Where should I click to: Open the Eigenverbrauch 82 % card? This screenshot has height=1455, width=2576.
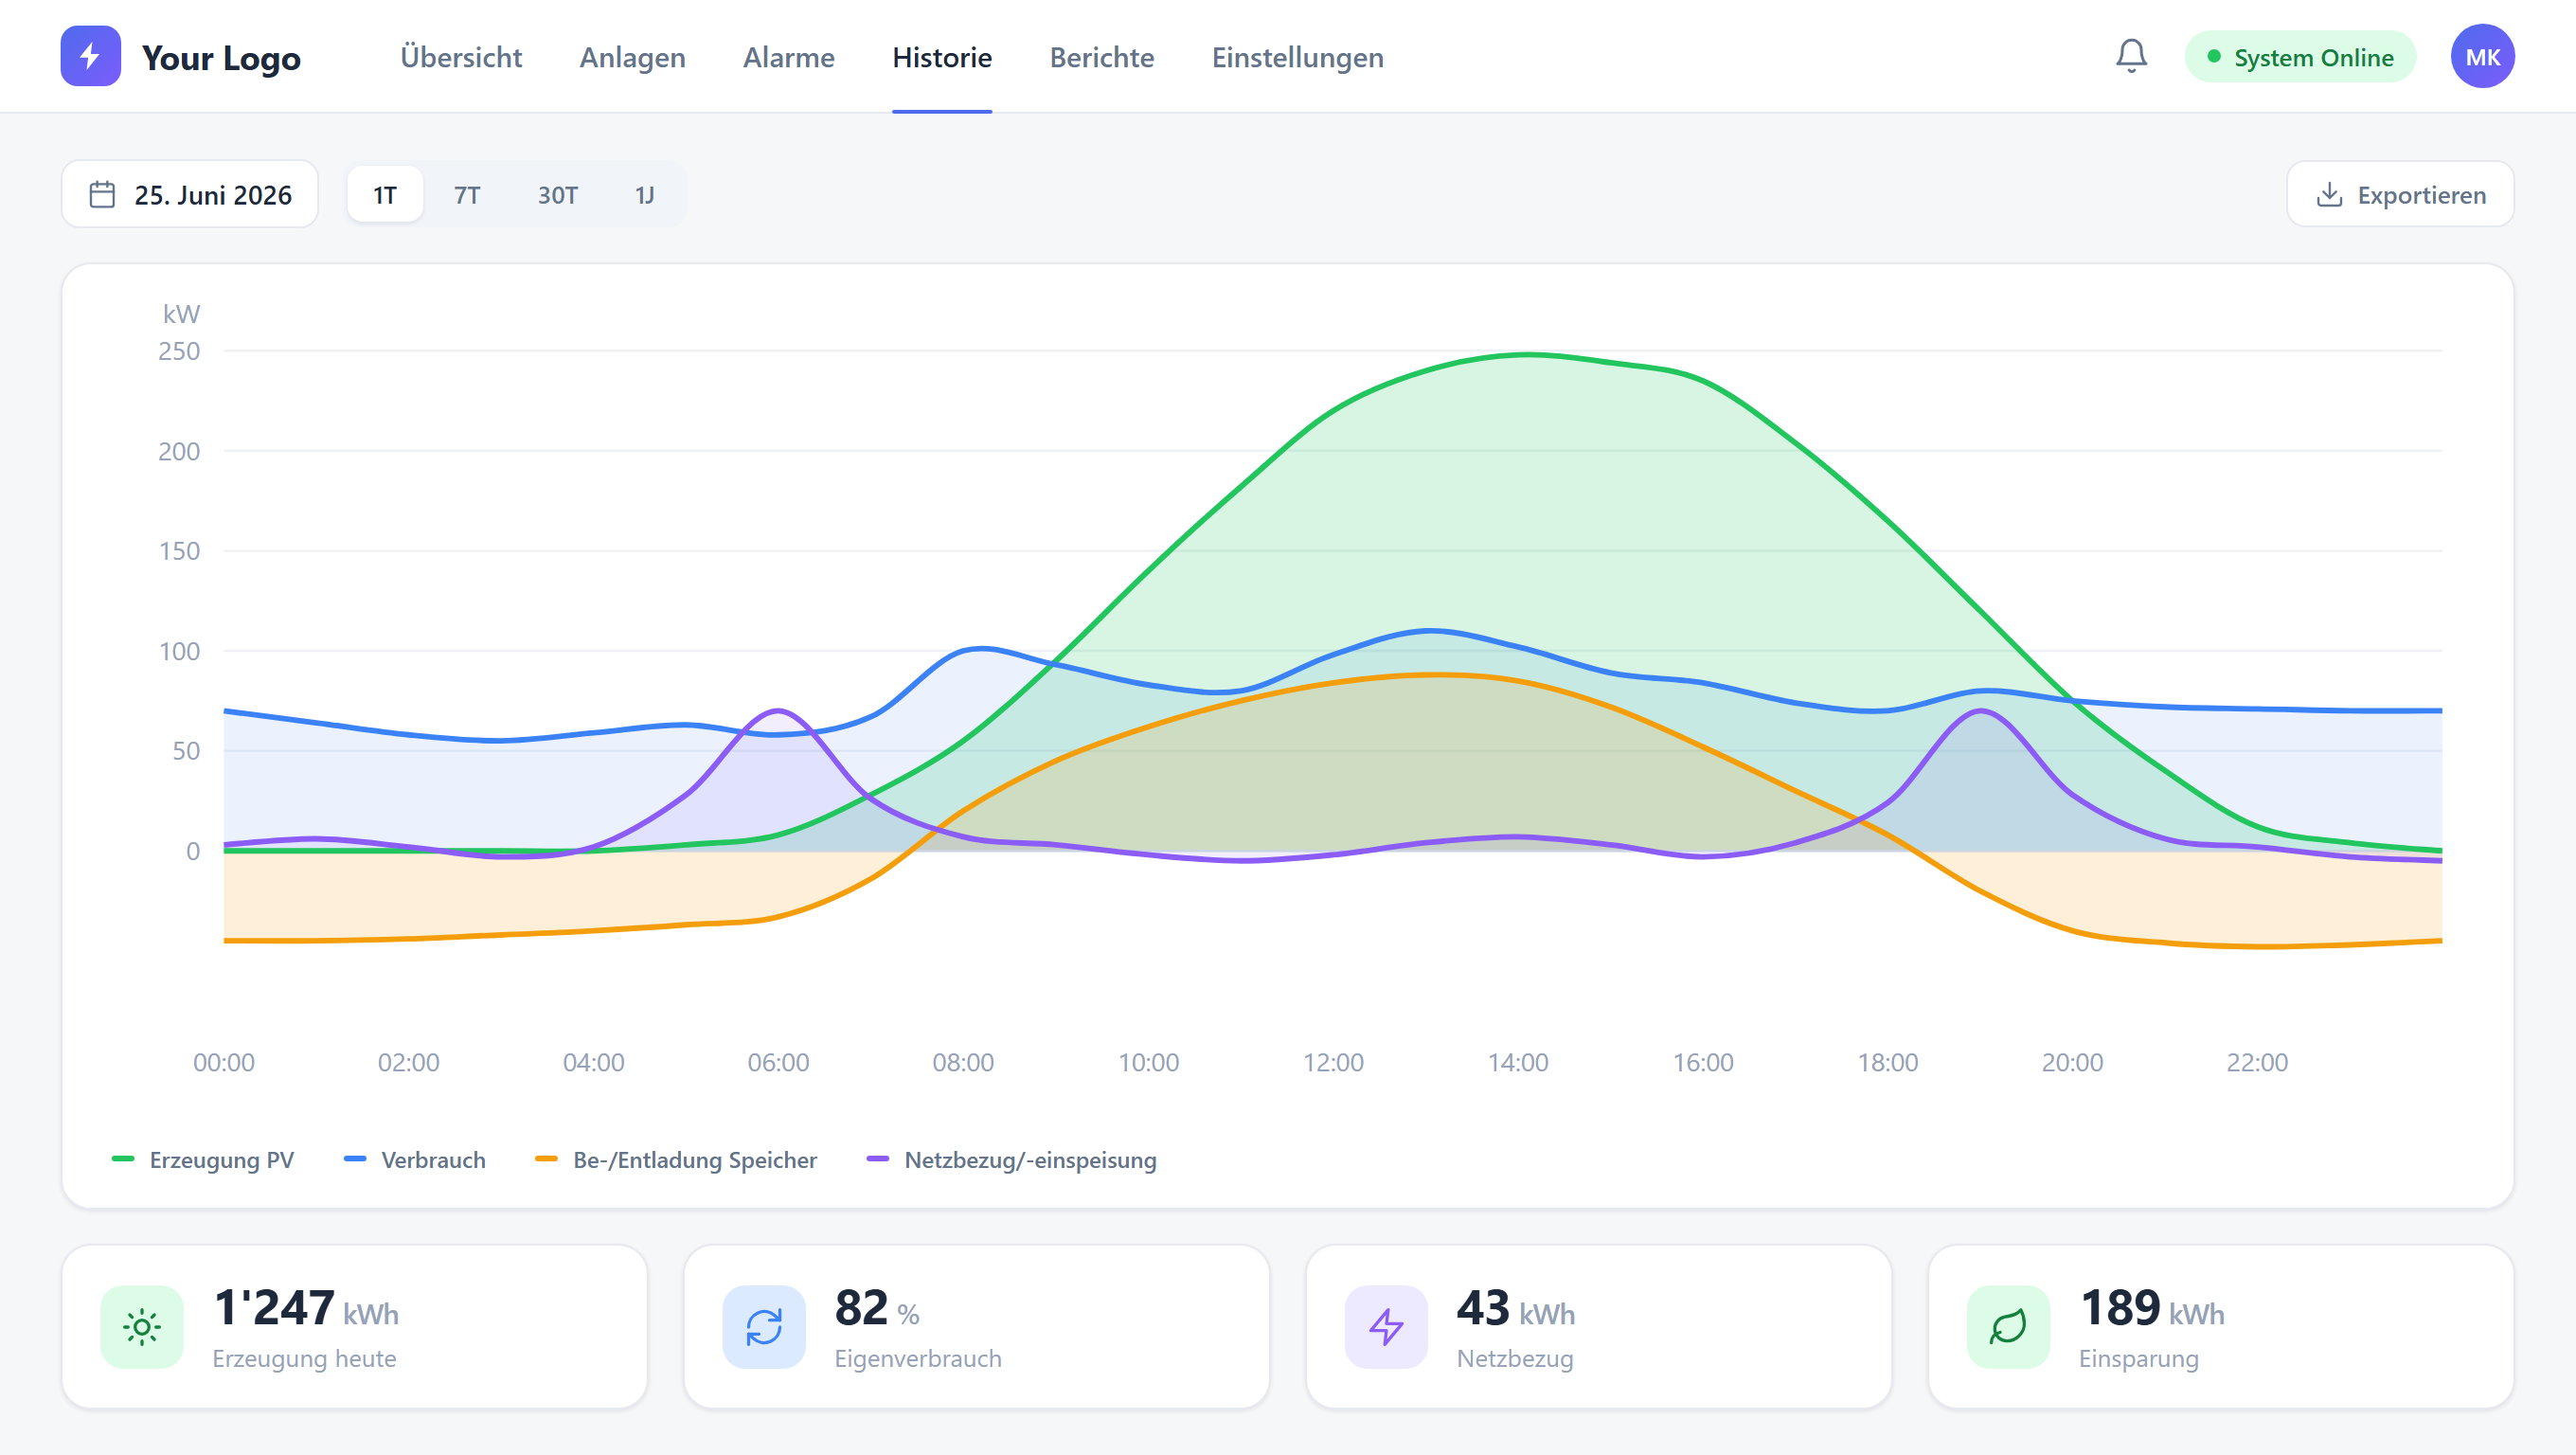click(x=976, y=1327)
